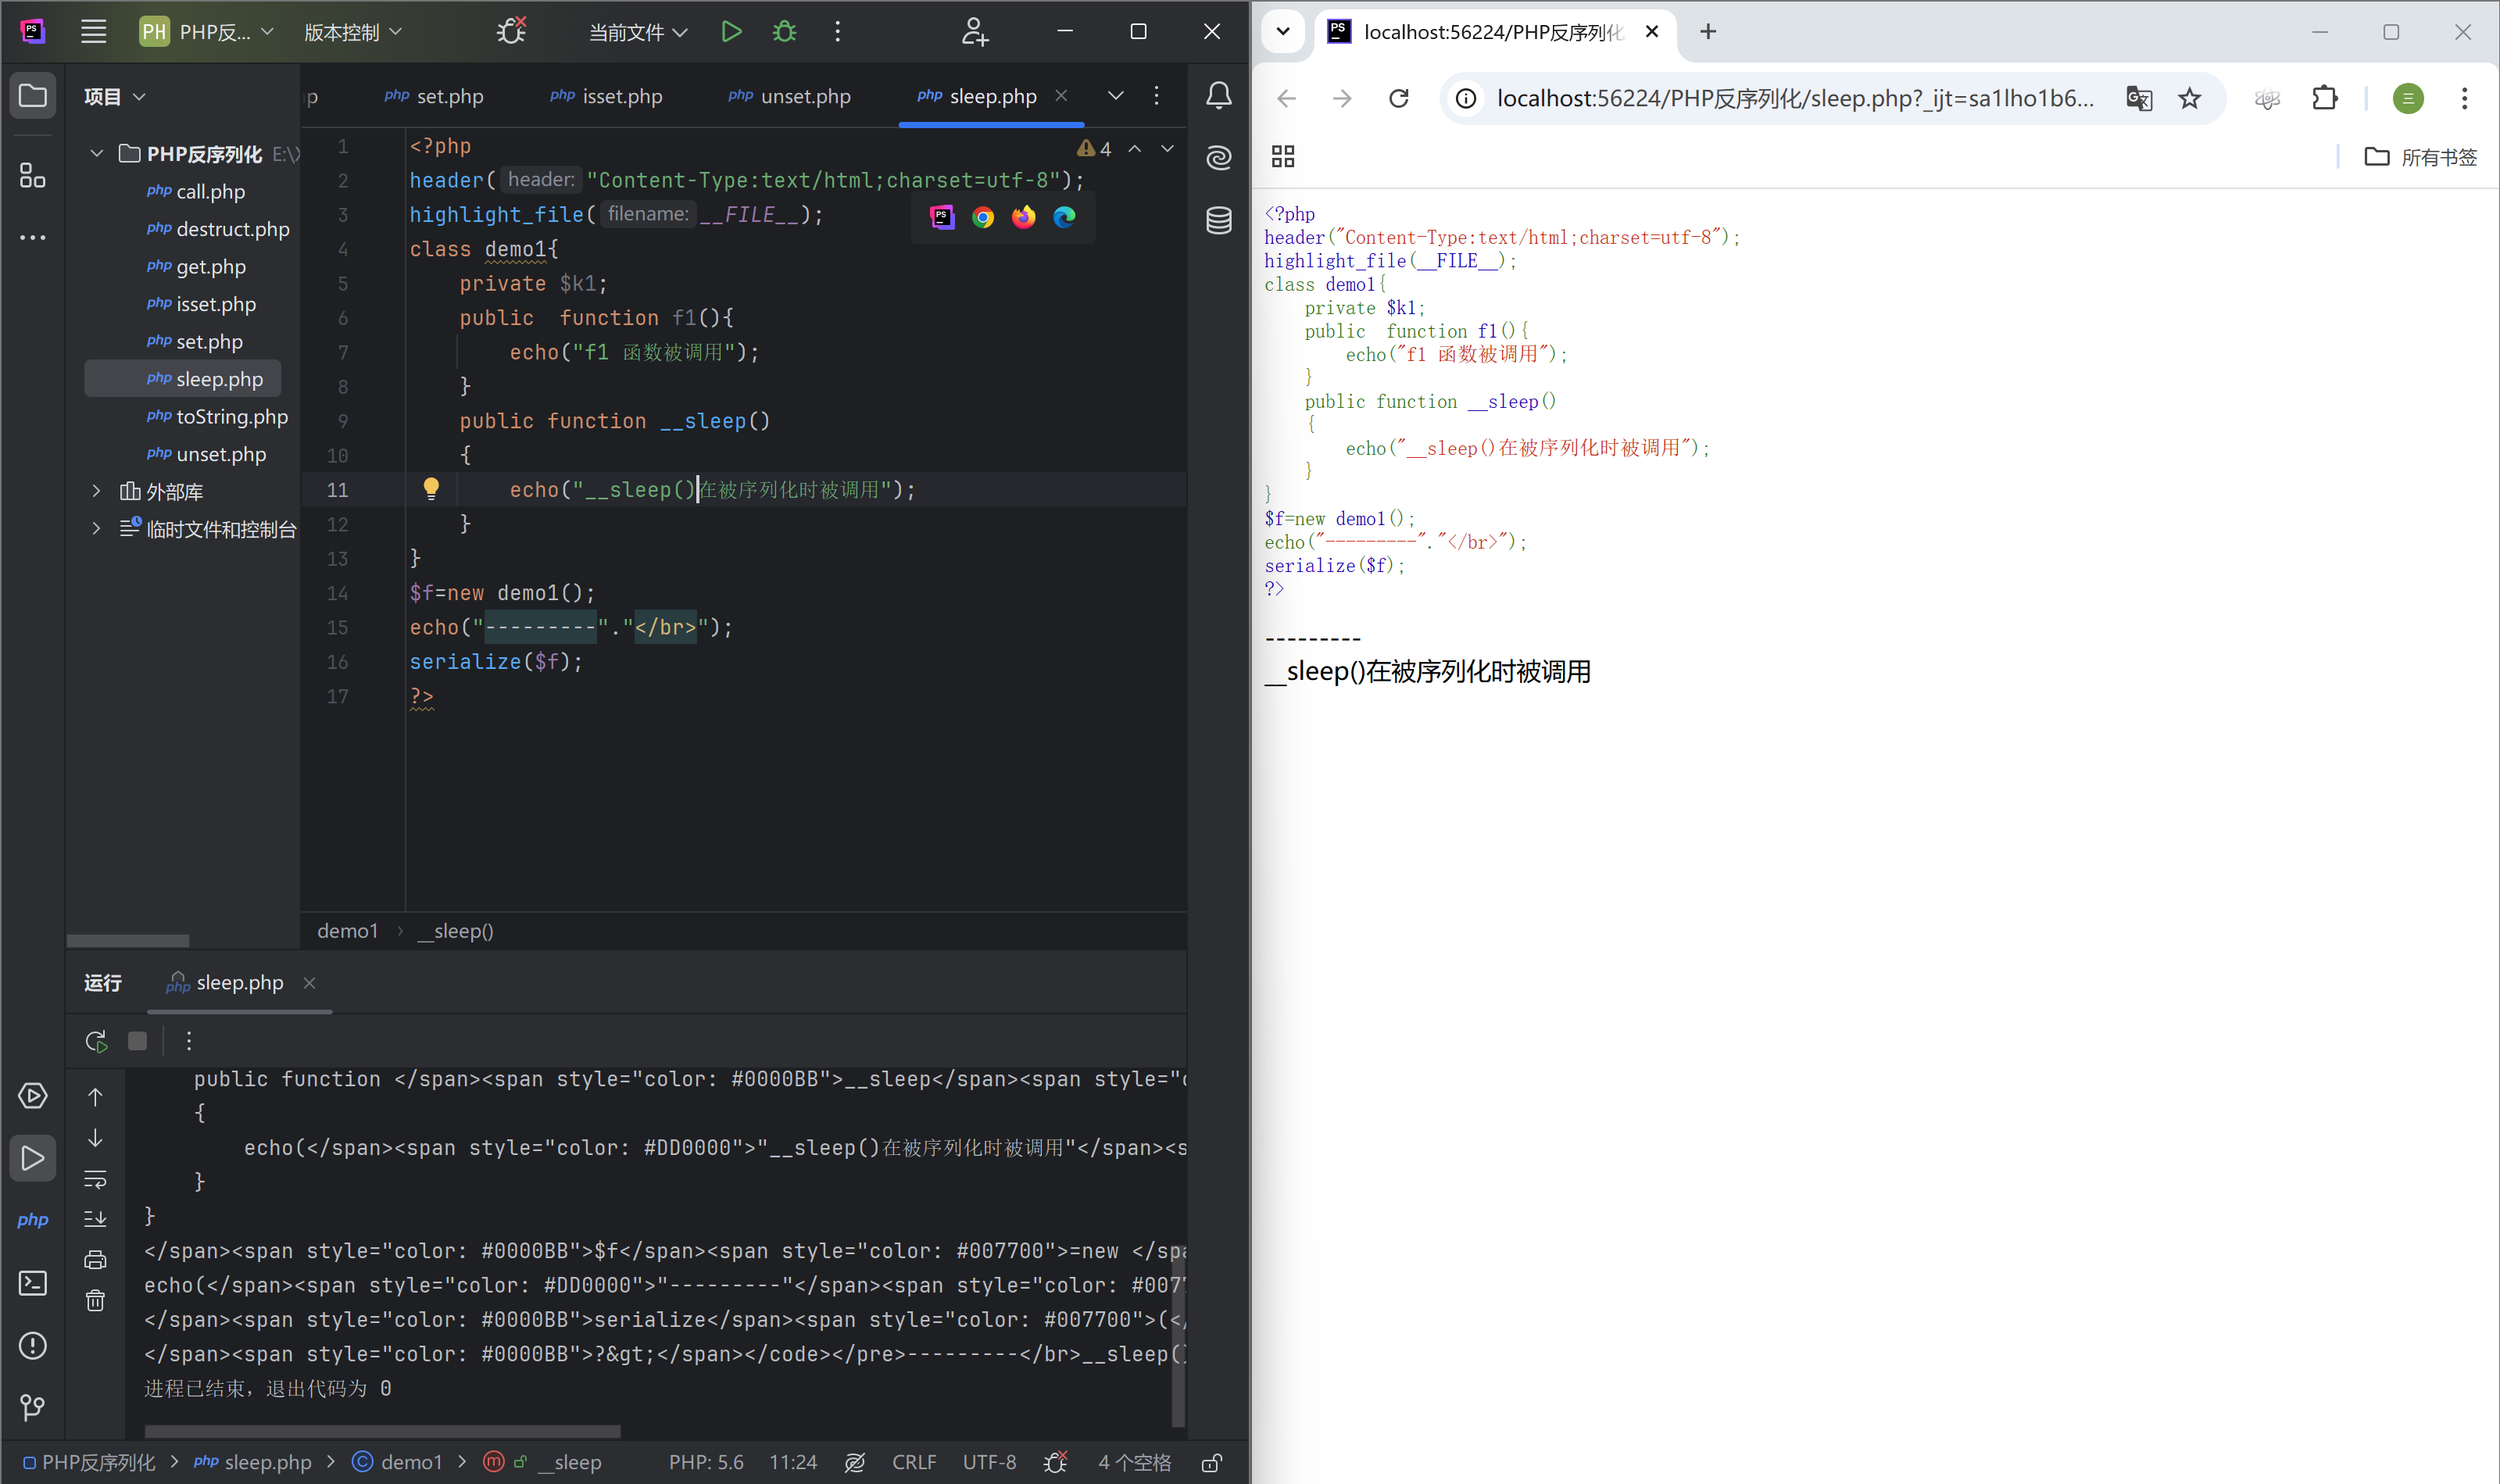This screenshot has width=2500, height=1484.
Task: Click the intention lightbulb on line 11
Action: tap(431, 489)
